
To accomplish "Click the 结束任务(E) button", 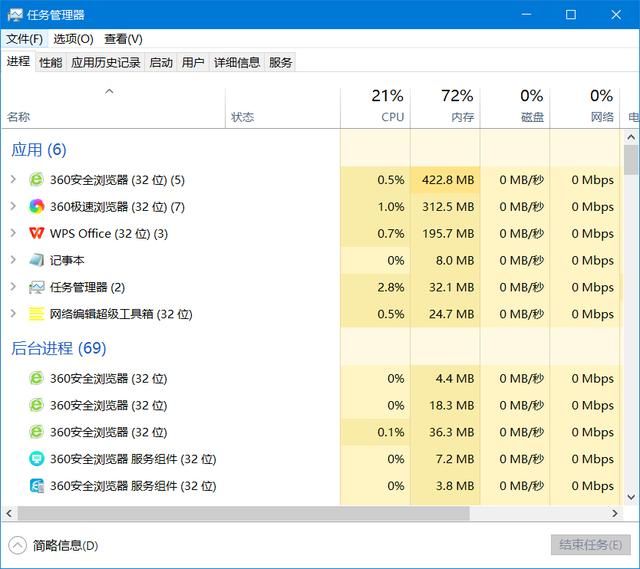I will coord(591,545).
